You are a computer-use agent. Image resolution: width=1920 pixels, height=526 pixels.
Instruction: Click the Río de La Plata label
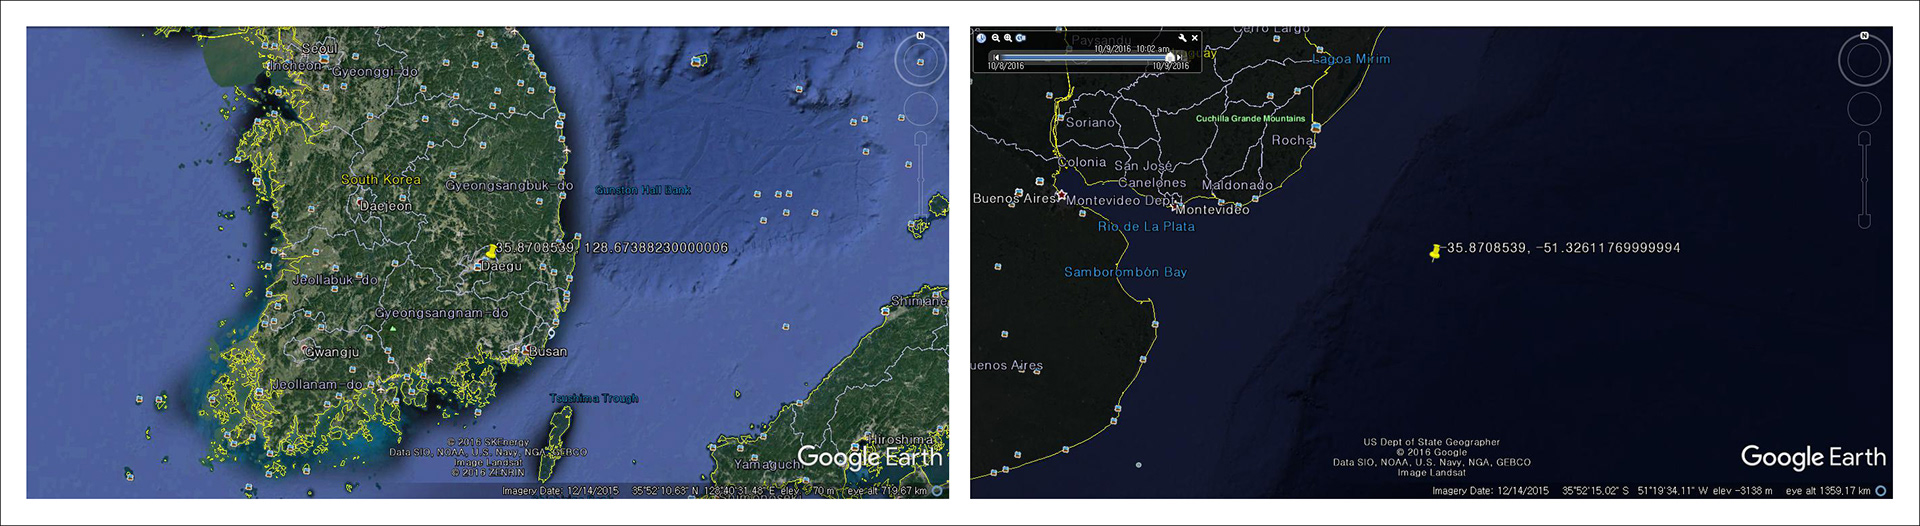coord(1146,227)
